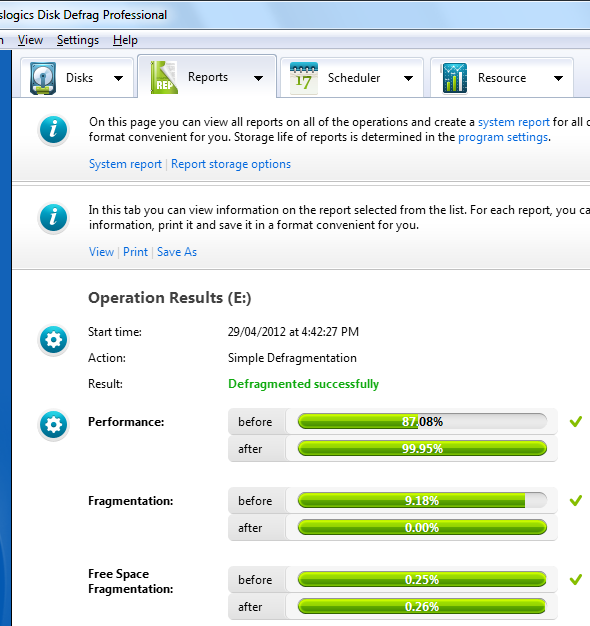Click gear icon next to Performance
The width and height of the screenshot is (590, 626).
[x=53, y=425]
